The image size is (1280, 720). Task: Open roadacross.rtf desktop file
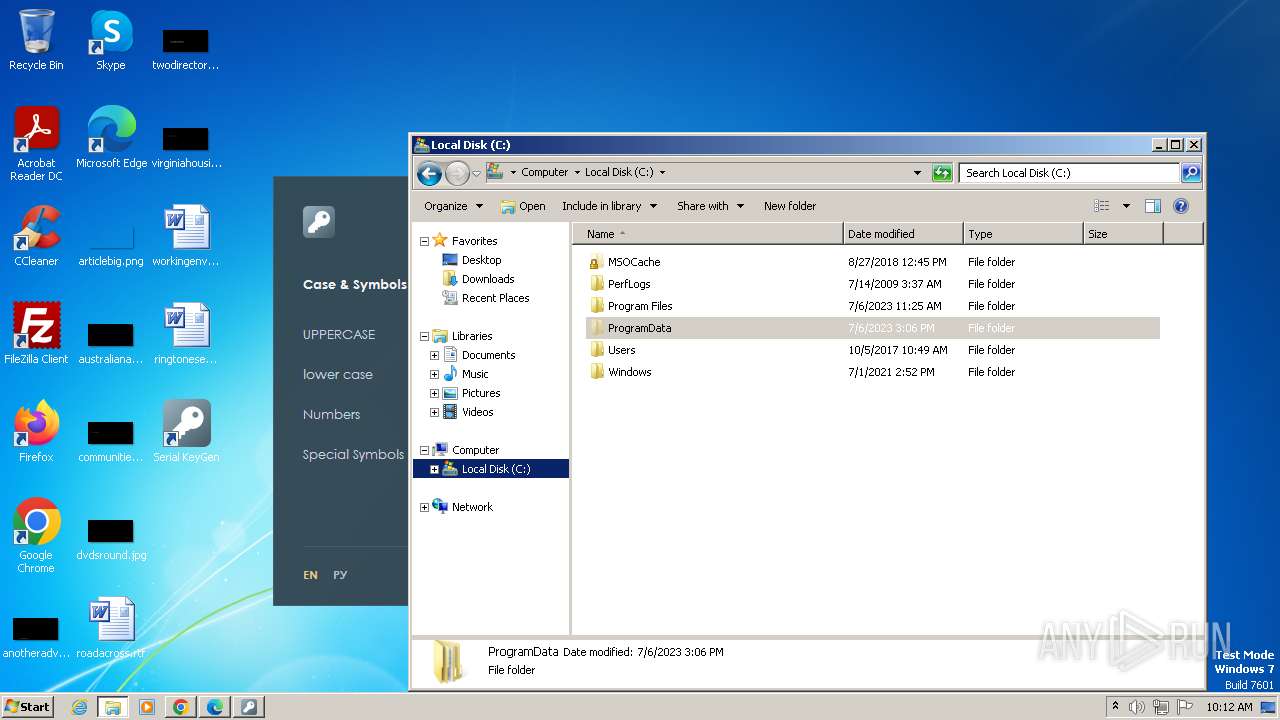tap(111, 628)
